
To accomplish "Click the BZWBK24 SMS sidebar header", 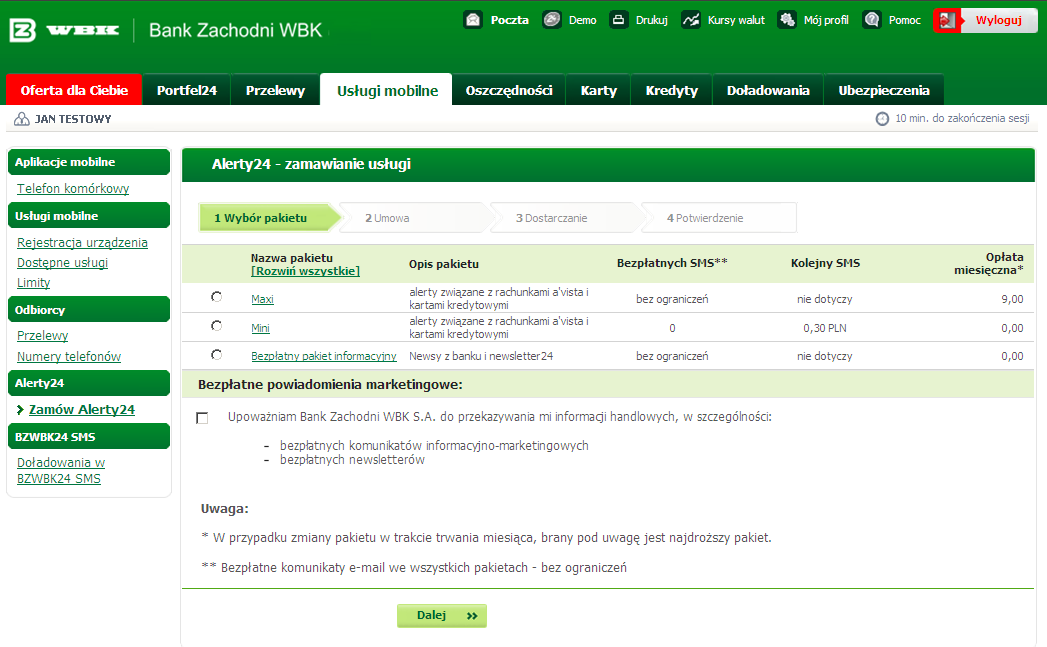I will pos(89,437).
